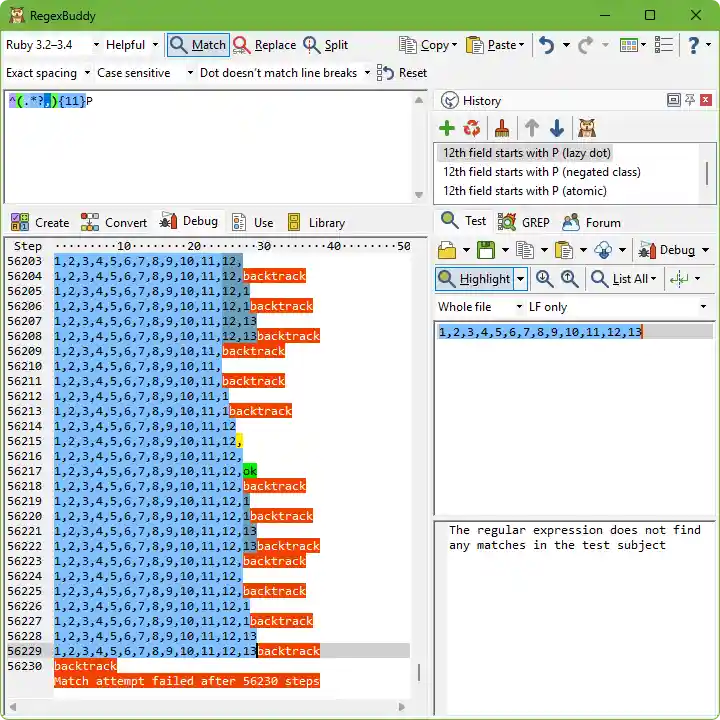Click the red recycle icon in History
Screen dimensions: 720x720
[472, 128]
